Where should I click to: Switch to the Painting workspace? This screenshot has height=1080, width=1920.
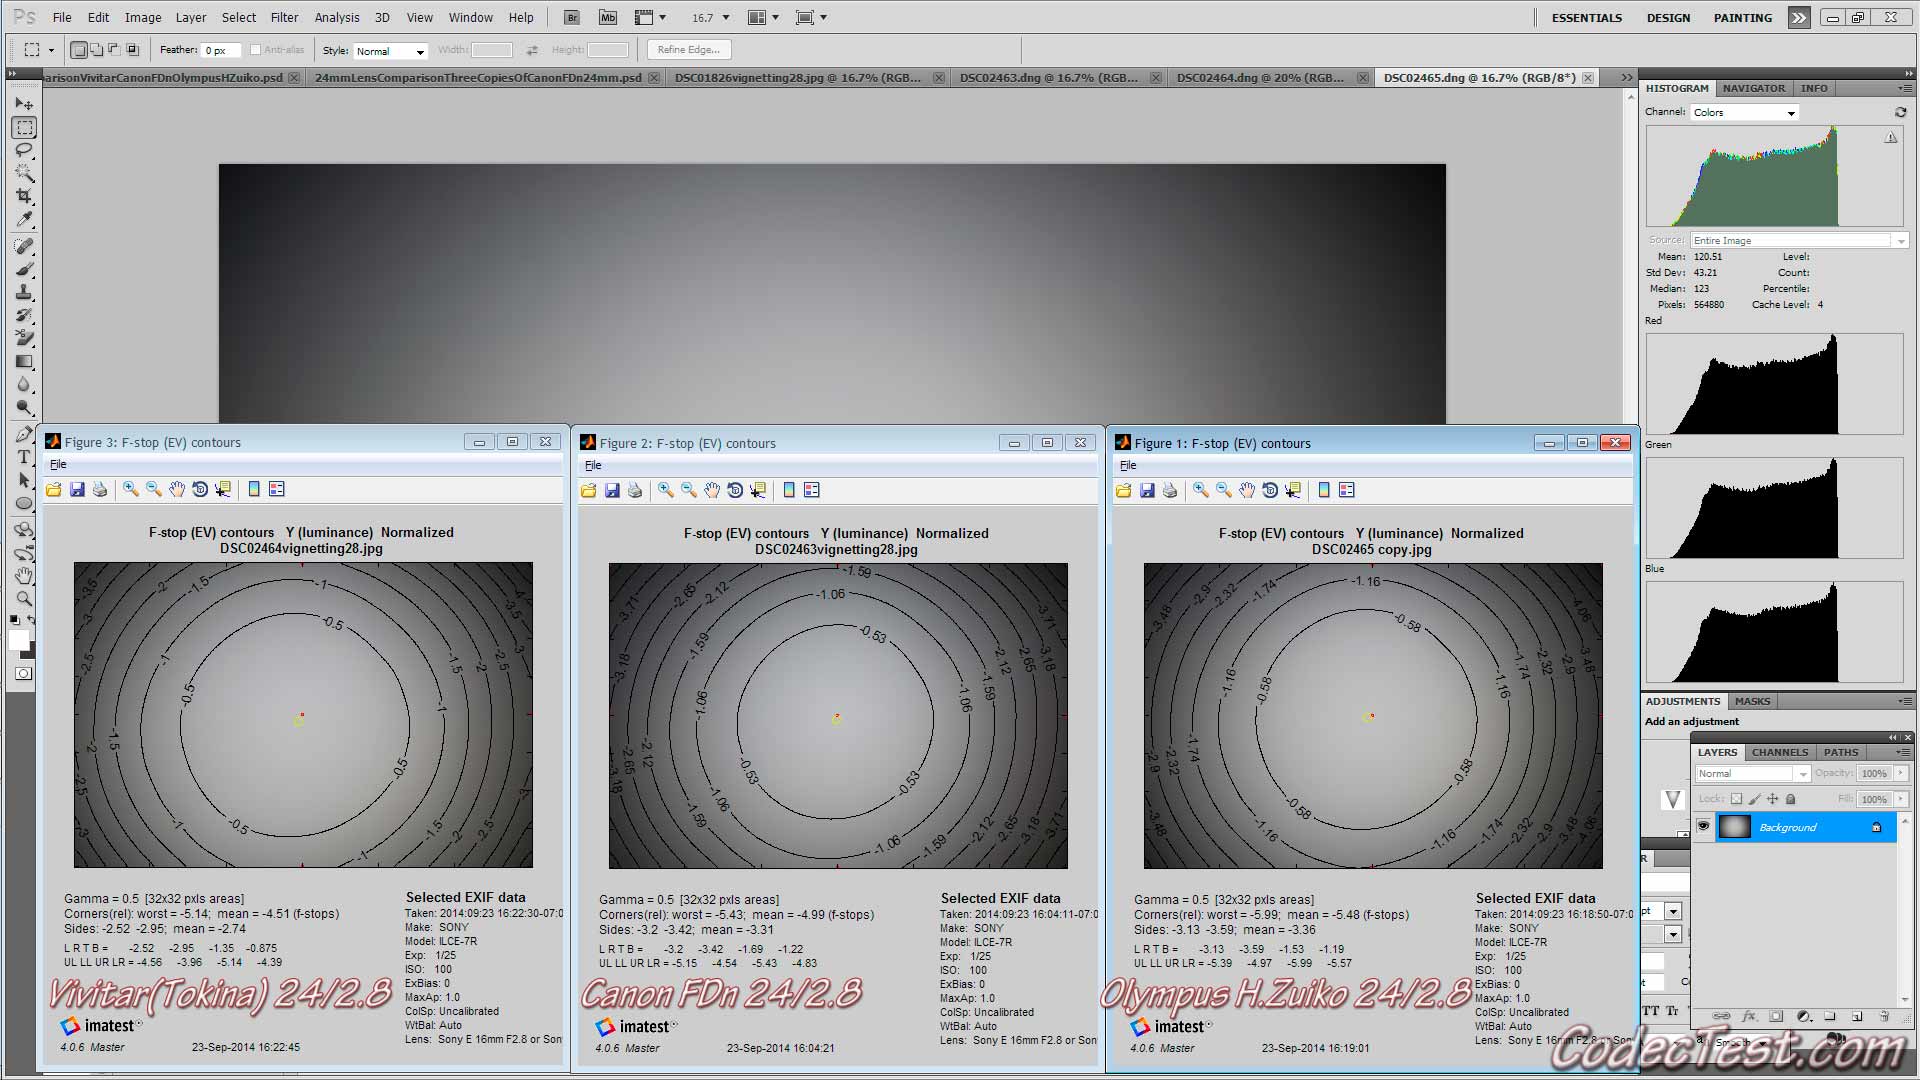pos(1742,17)
